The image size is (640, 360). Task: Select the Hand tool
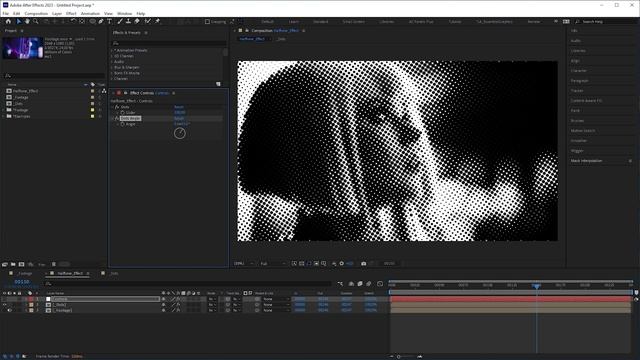point(27,21)
